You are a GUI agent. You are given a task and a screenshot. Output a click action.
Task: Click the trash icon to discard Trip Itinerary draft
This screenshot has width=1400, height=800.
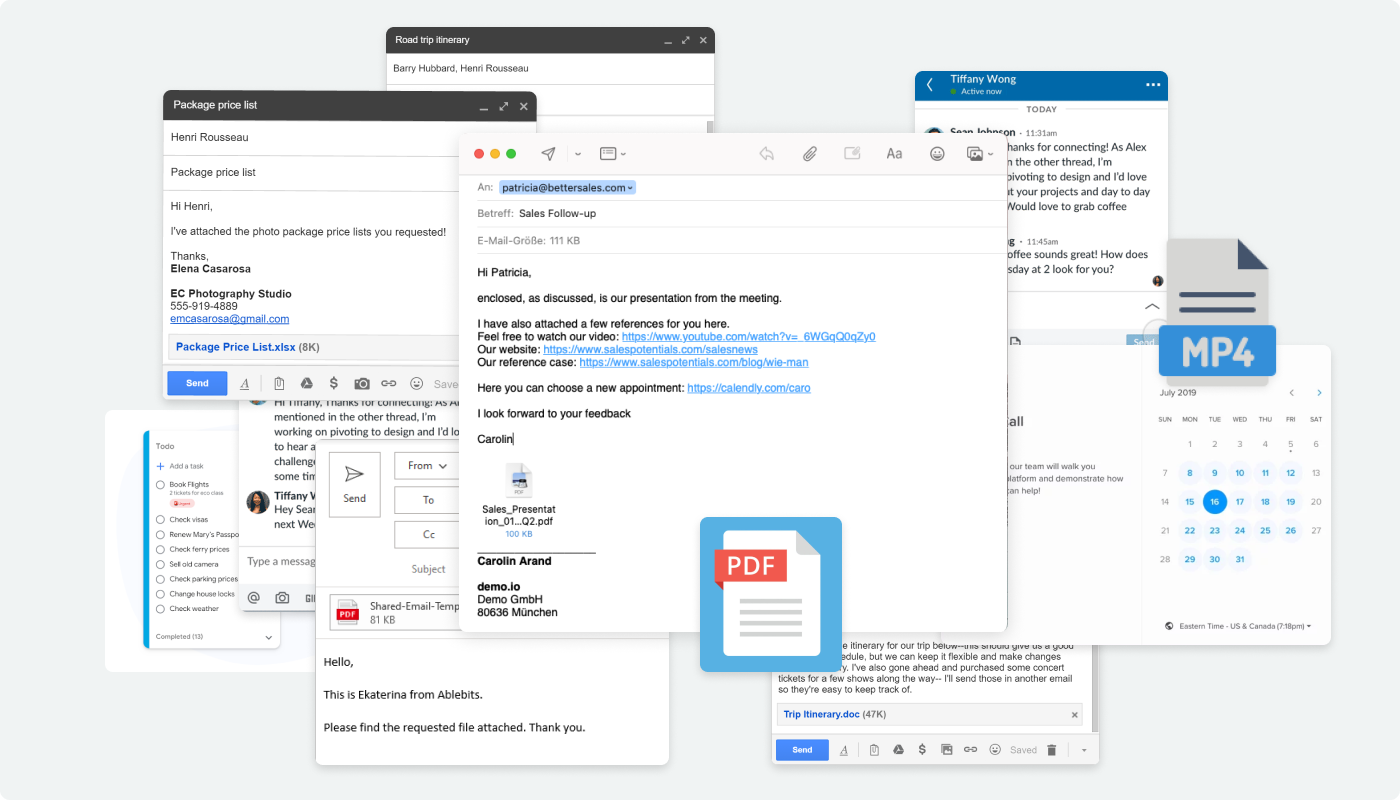1051,750
